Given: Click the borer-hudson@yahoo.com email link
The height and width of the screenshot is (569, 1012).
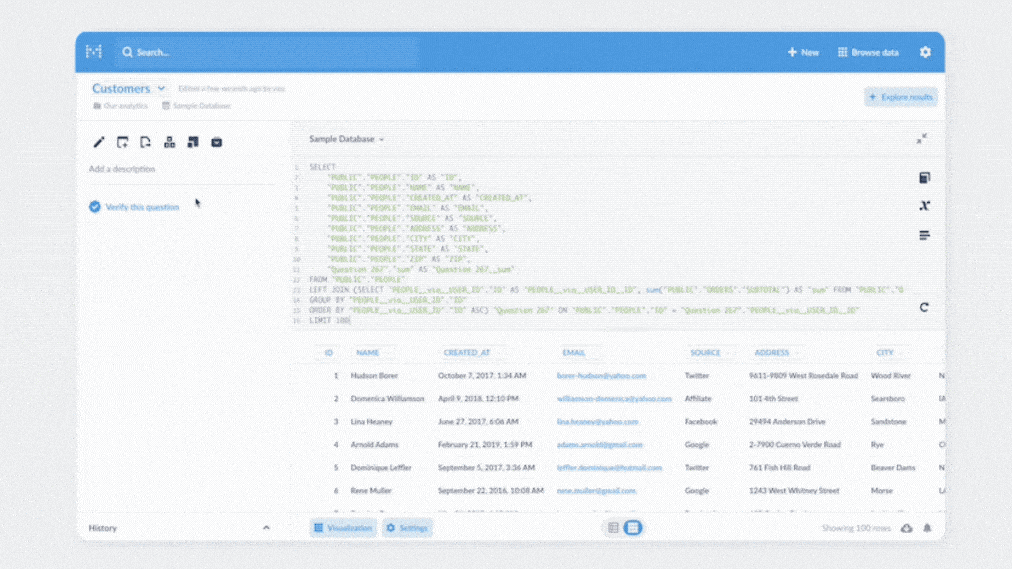Looking at the screenshot, I should (602, 375).
